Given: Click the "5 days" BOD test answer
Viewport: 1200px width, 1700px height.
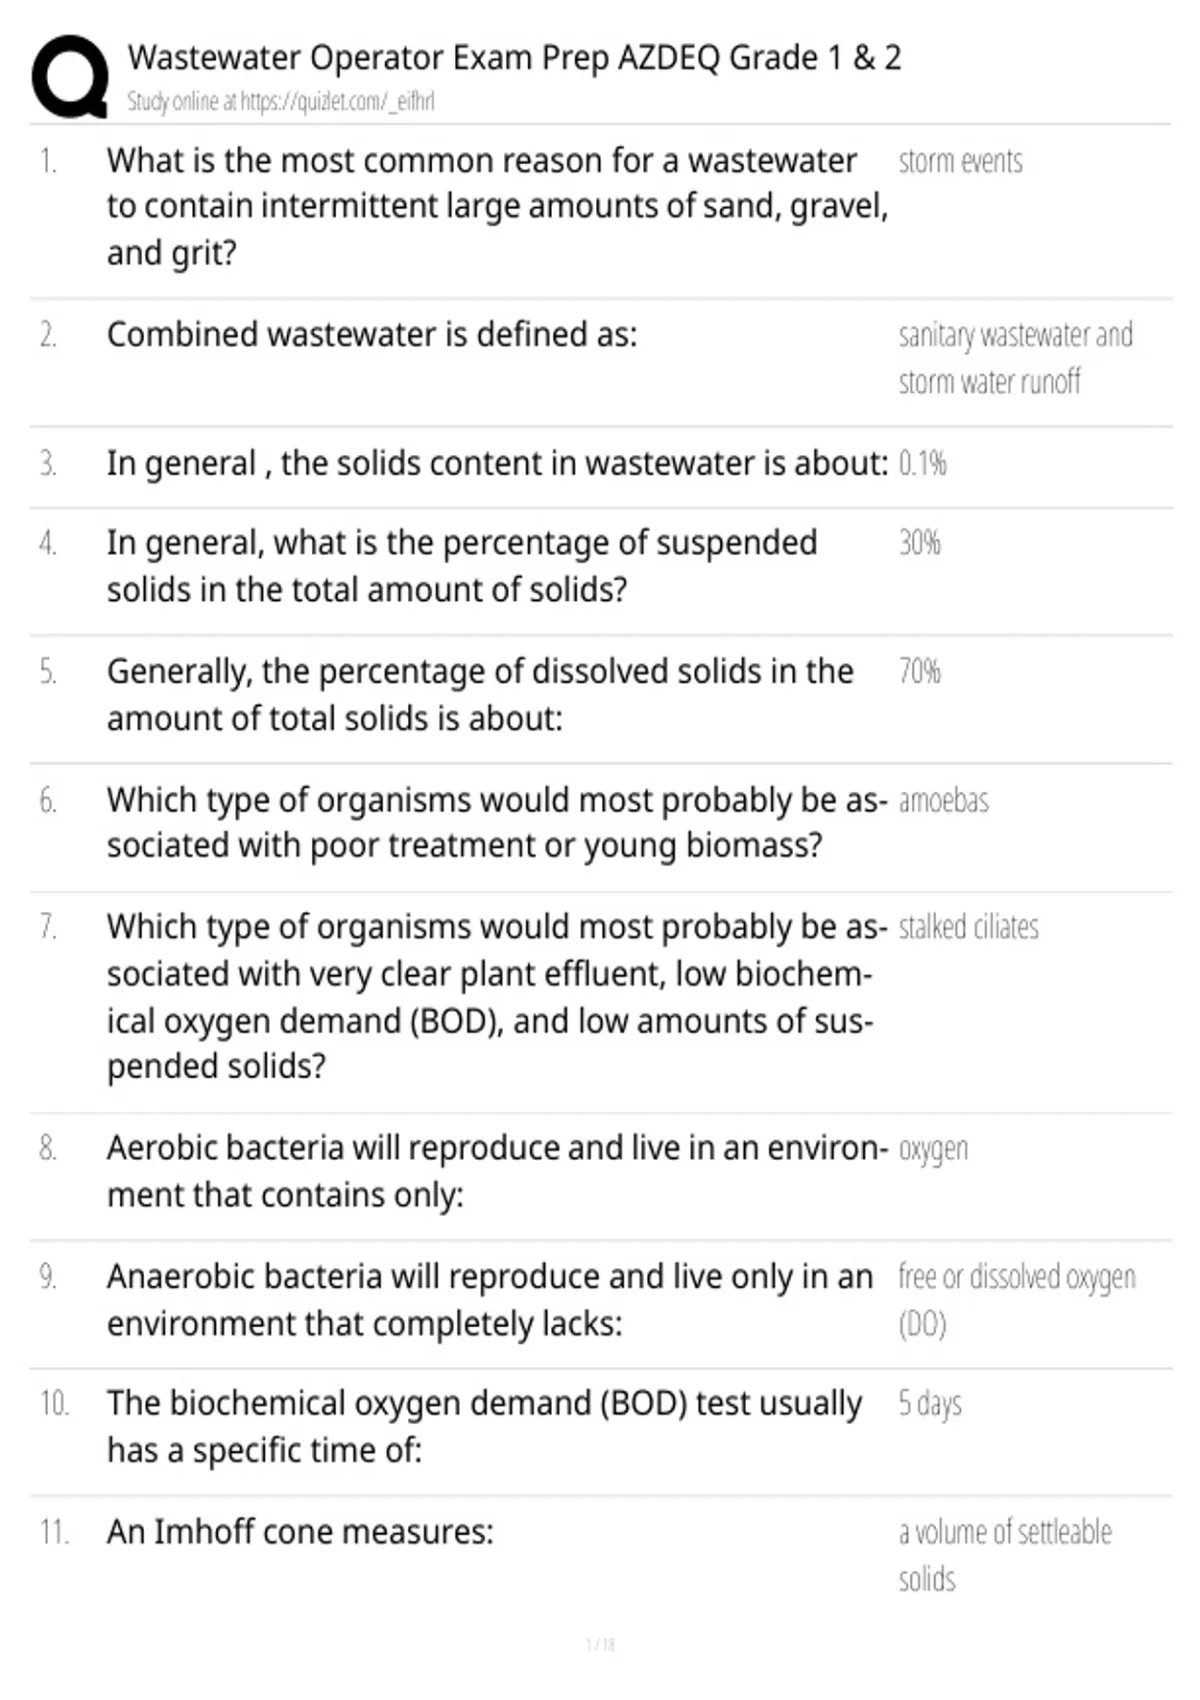Looking at the screenshot, I should pyautogui.click(x=930, y=1404).
